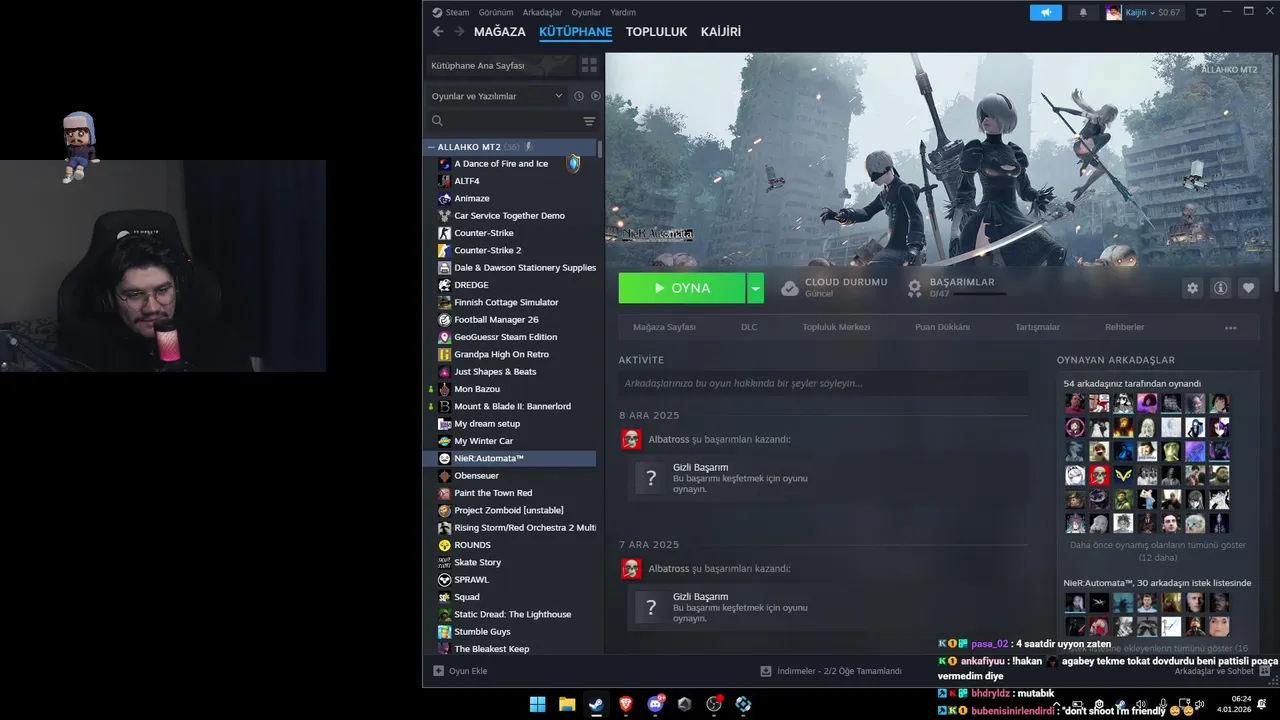This screenshot has height=720, width=1280.
Task: Show ready-to-play games filter icon
Action: [x=596, y=96]
